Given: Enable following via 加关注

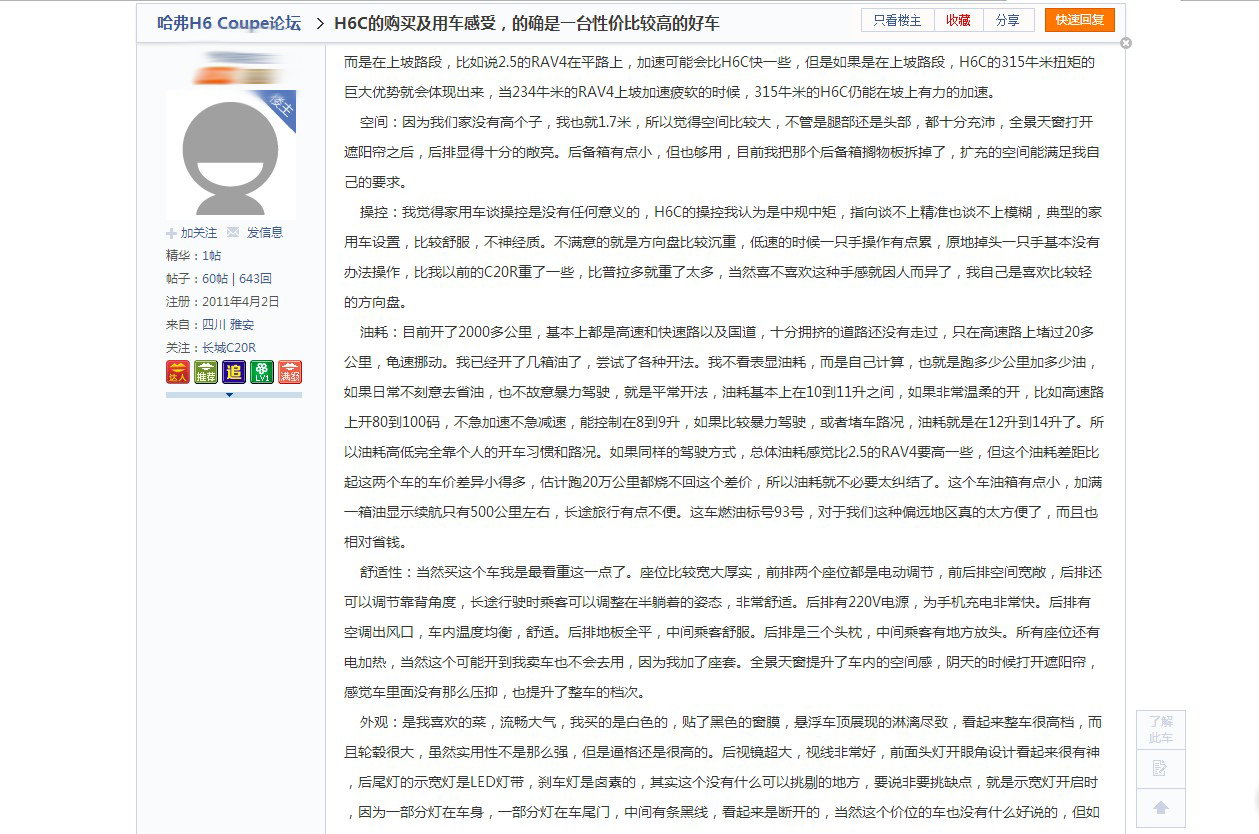Looking at the screenshot, I should (191, 232).
